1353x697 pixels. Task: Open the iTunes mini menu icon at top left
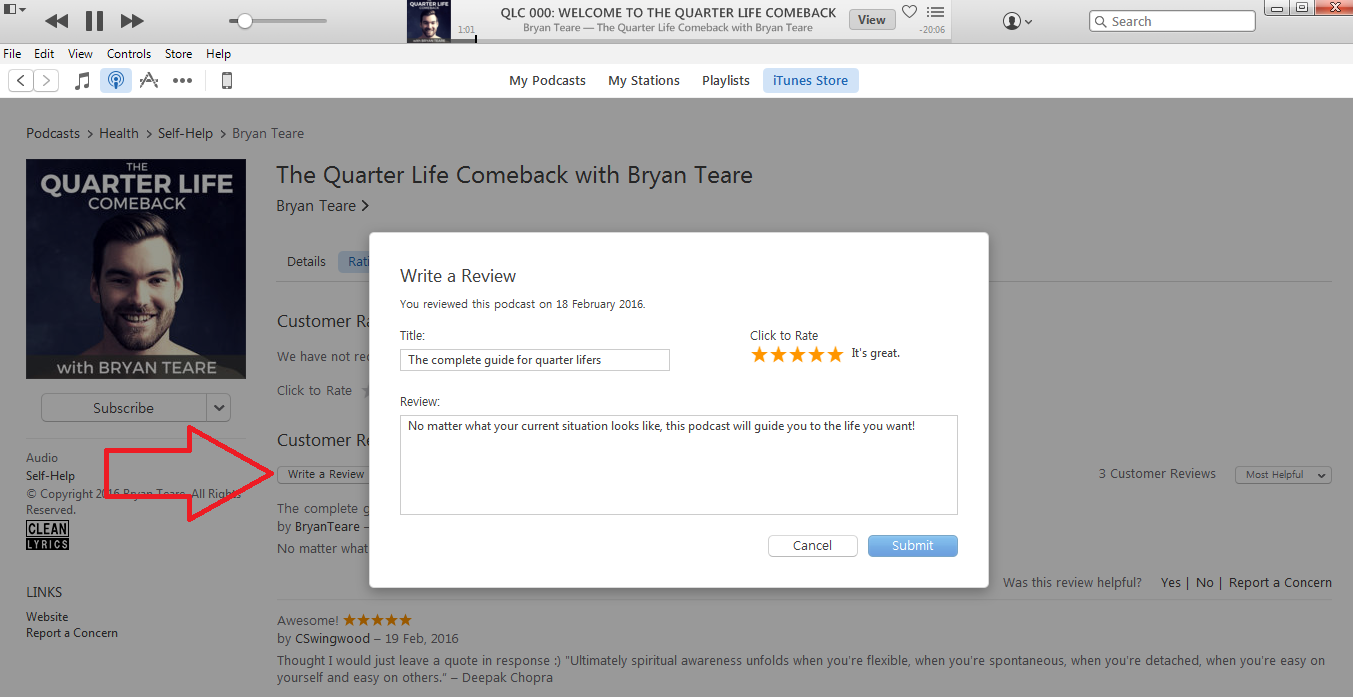16,8
